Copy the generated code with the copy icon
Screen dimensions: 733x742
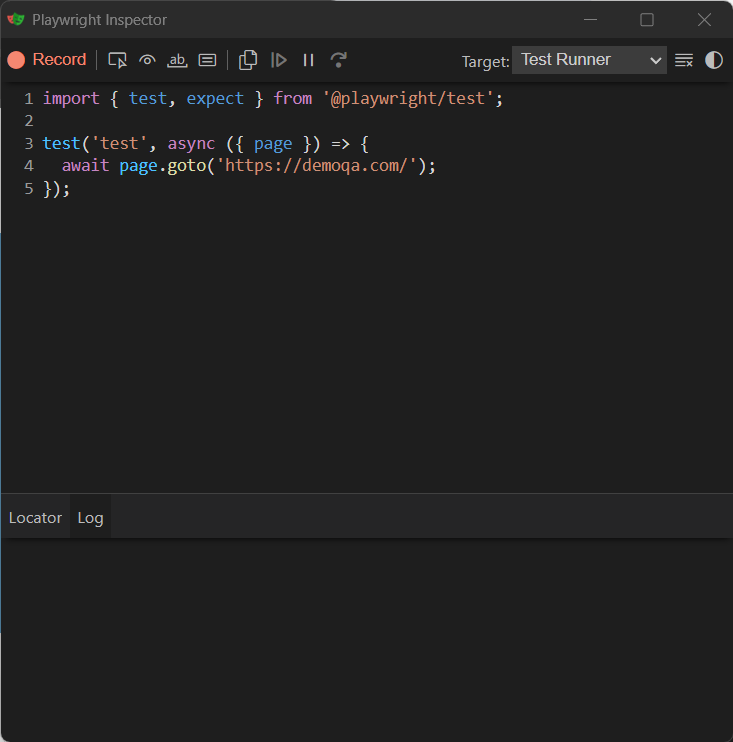pos(248,60)
